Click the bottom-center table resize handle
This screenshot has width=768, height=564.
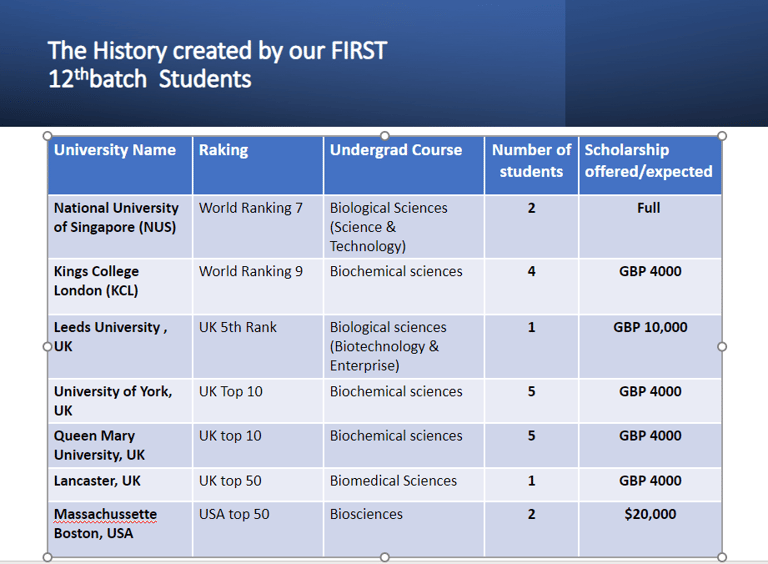pos(384,557)
